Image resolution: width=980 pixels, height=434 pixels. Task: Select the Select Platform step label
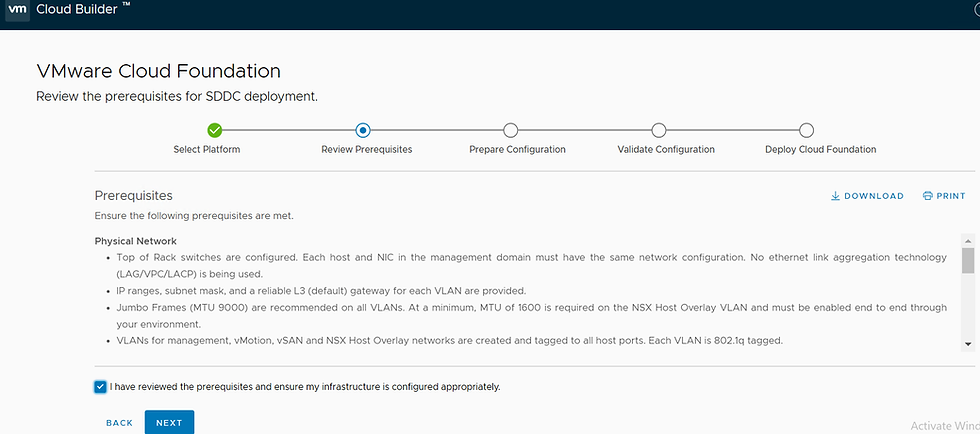coord(207,150)
